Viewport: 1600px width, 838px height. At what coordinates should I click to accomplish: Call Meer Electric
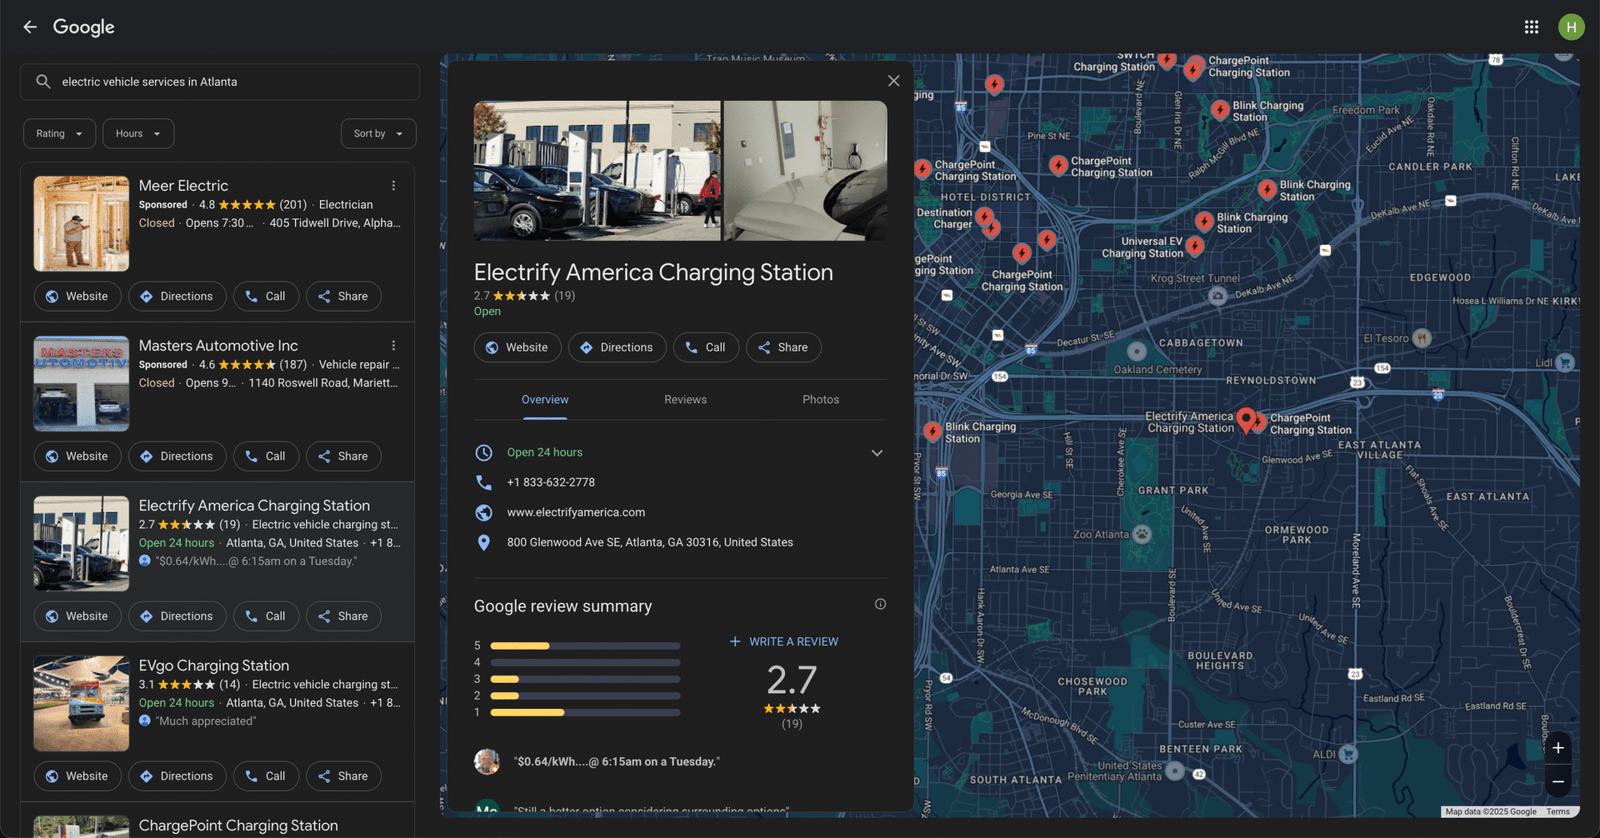click(265, 297)
